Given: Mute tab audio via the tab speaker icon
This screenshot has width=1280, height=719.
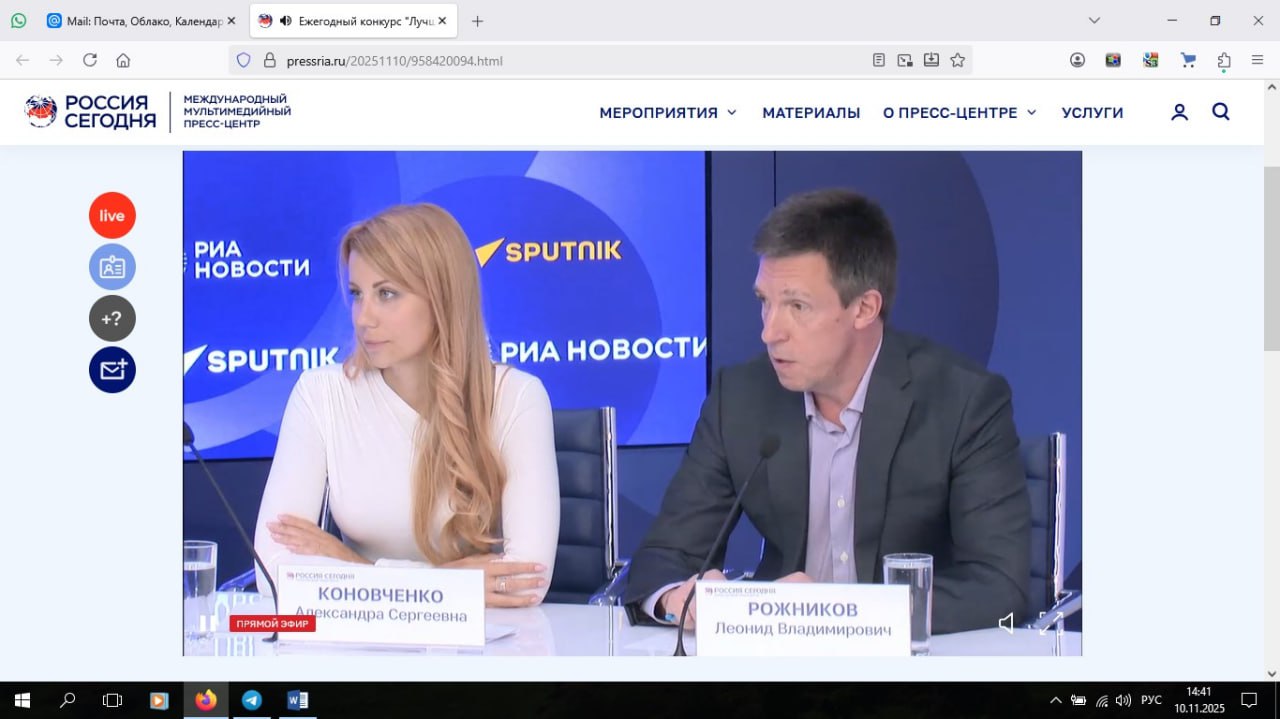Looking at the screenshot, I should [x=285, y=21].
